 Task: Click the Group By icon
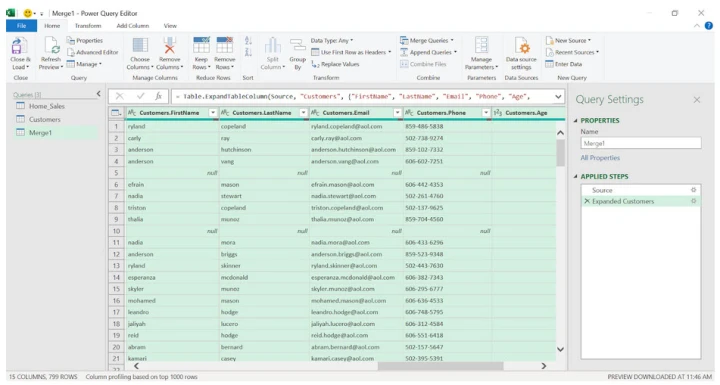(298, 45)
